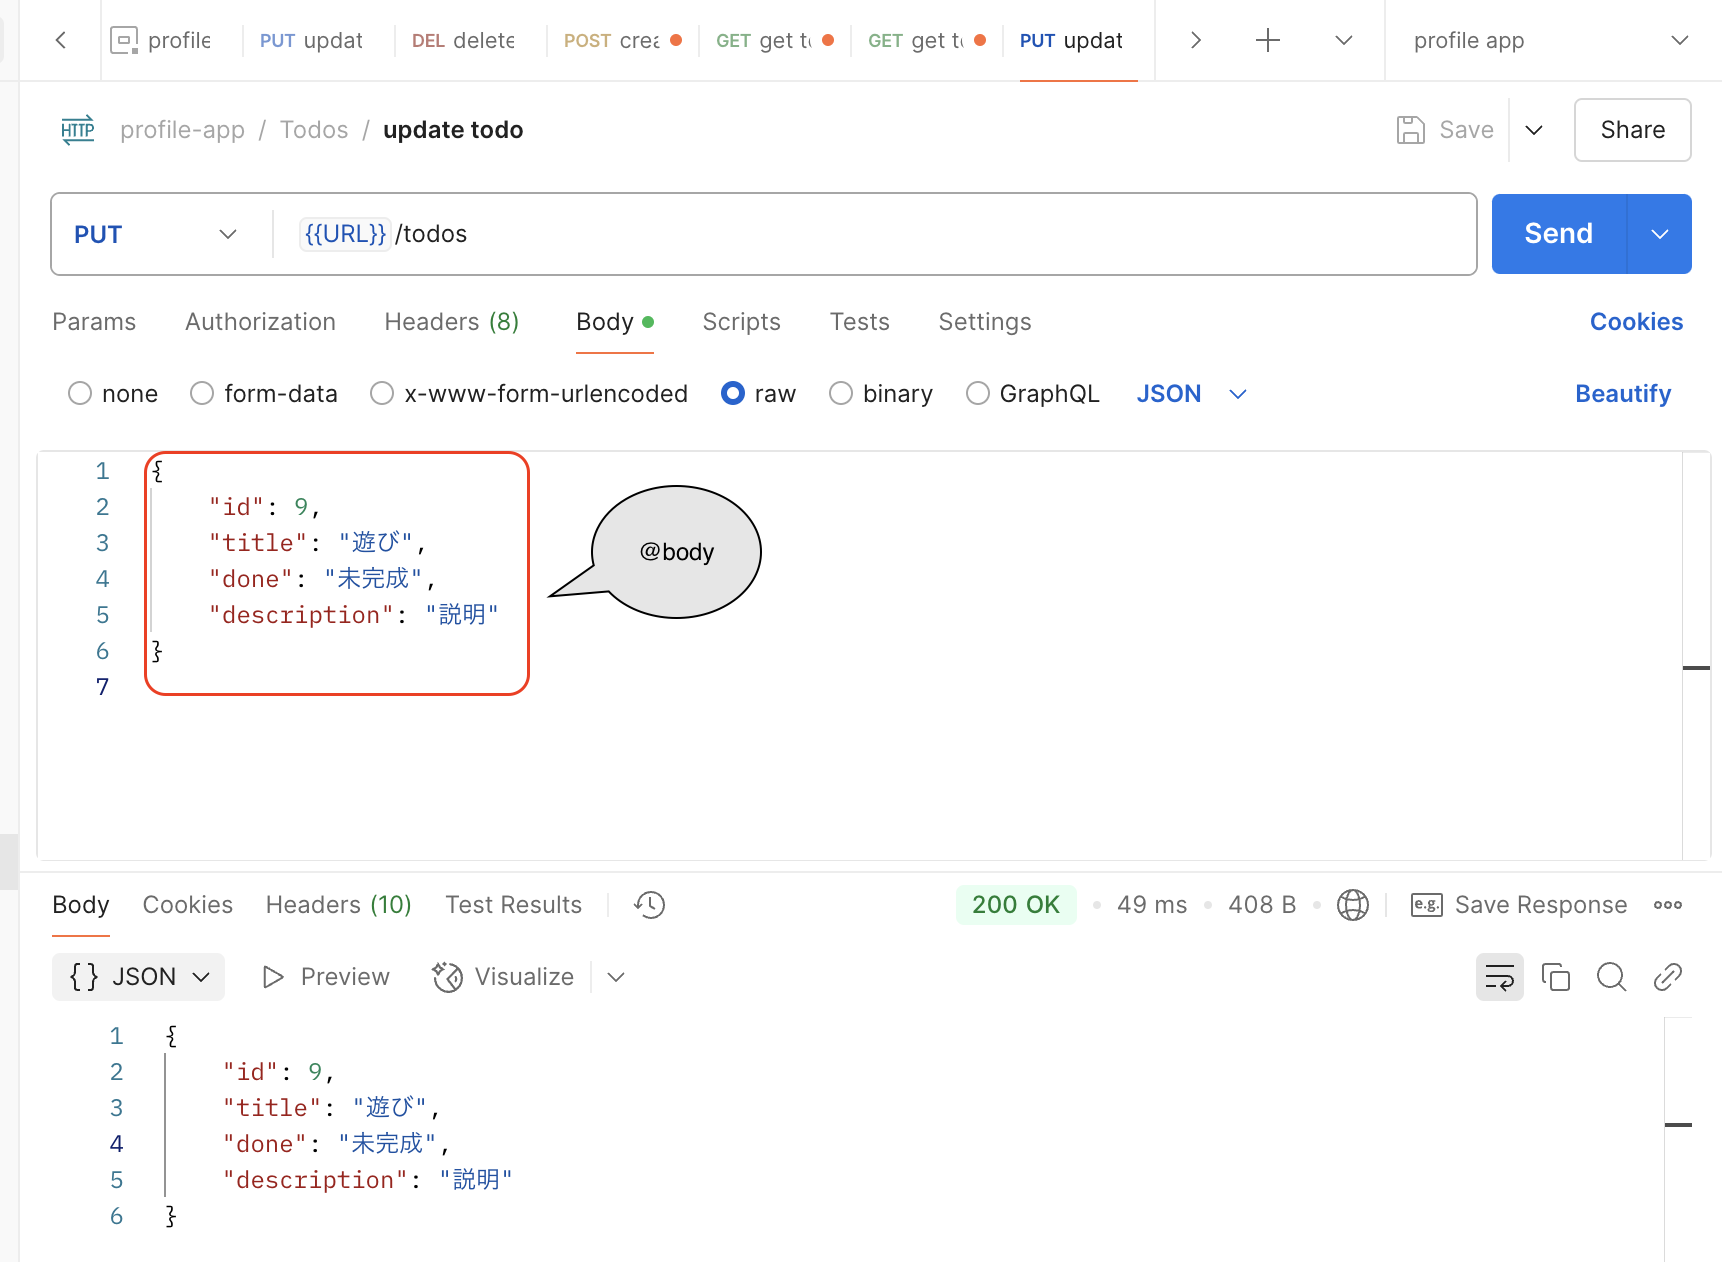Open the request Settings tab
The image size is (1722, 1262).
(985, 322)
